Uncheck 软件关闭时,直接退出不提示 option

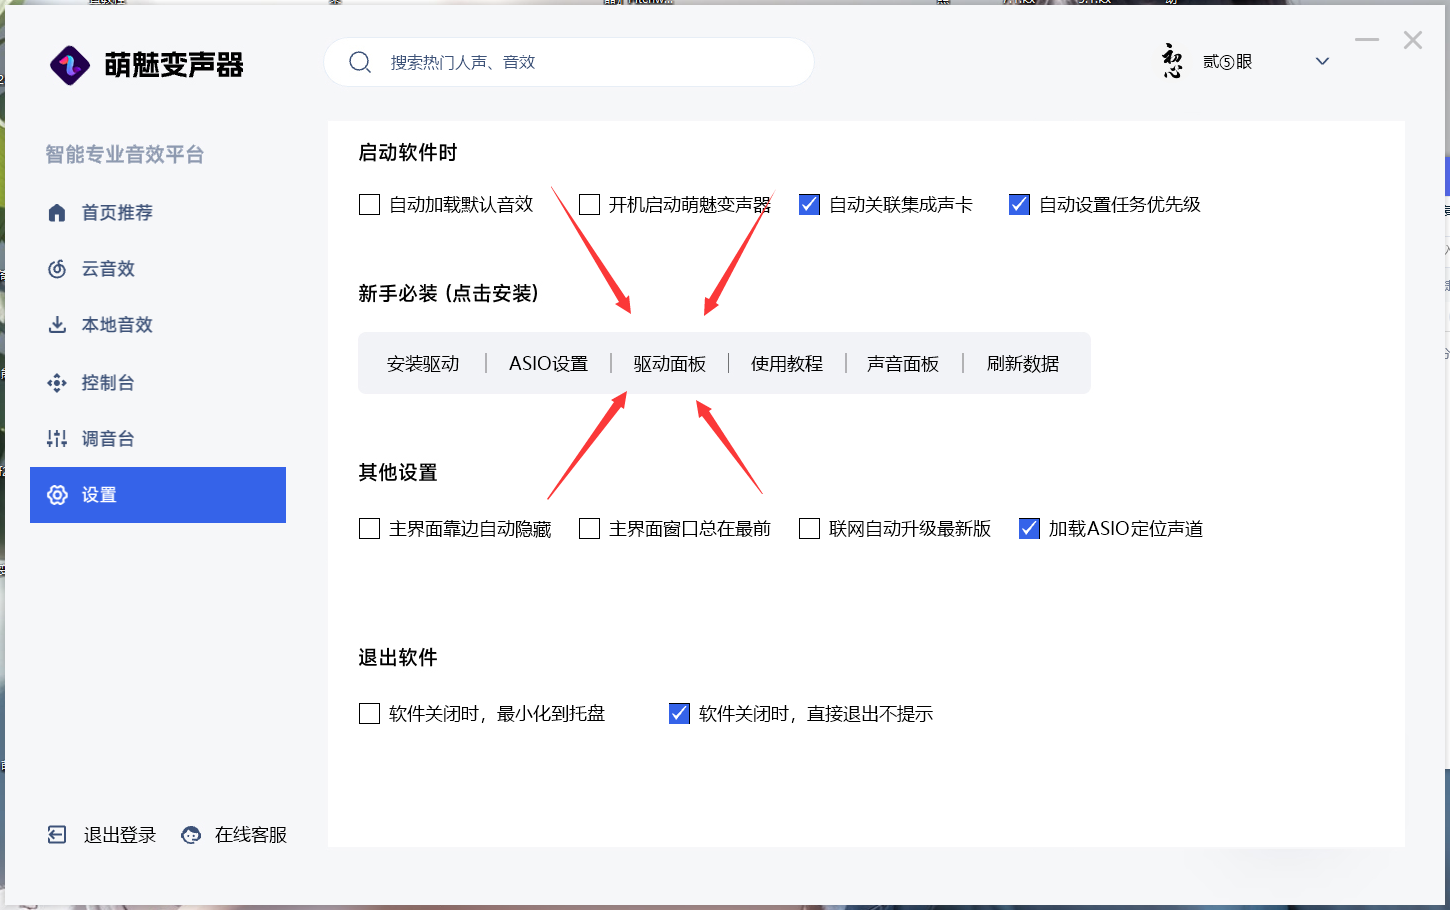[679, 714]
